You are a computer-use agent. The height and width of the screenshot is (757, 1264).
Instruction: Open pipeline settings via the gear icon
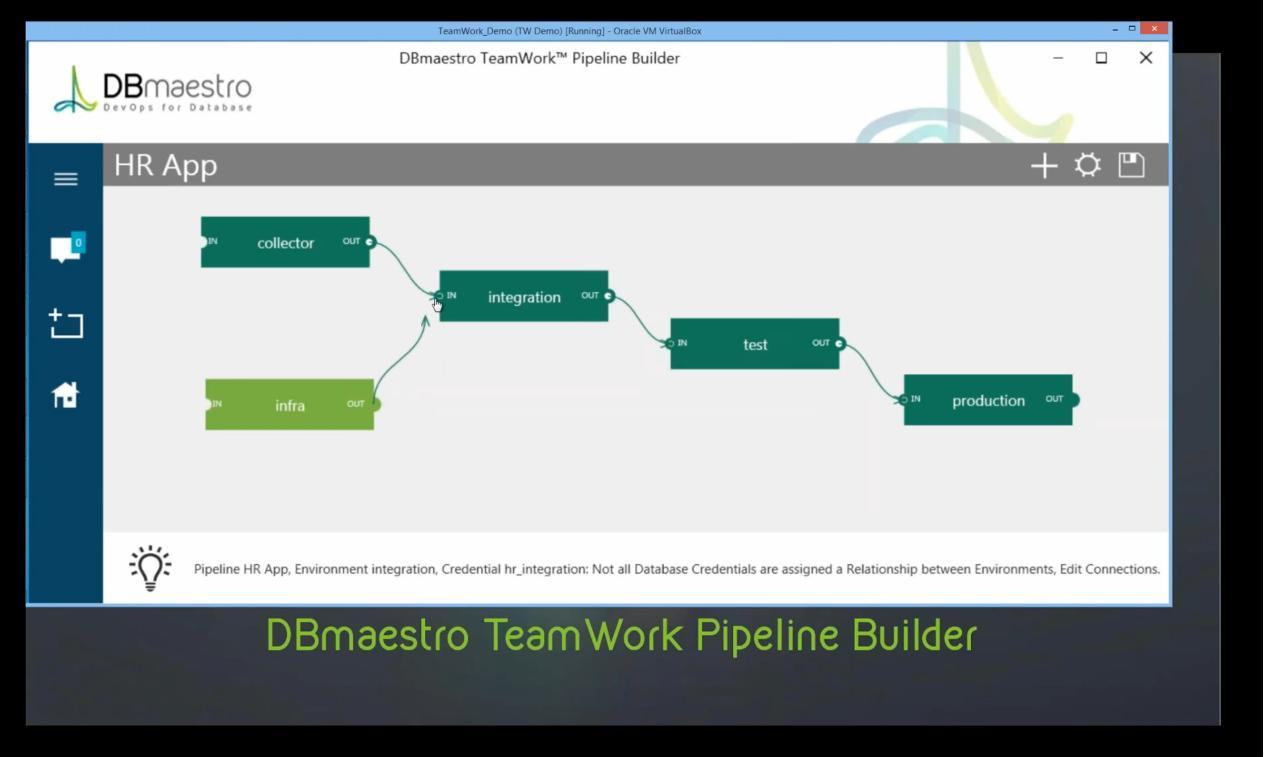tap(1085, 166)
